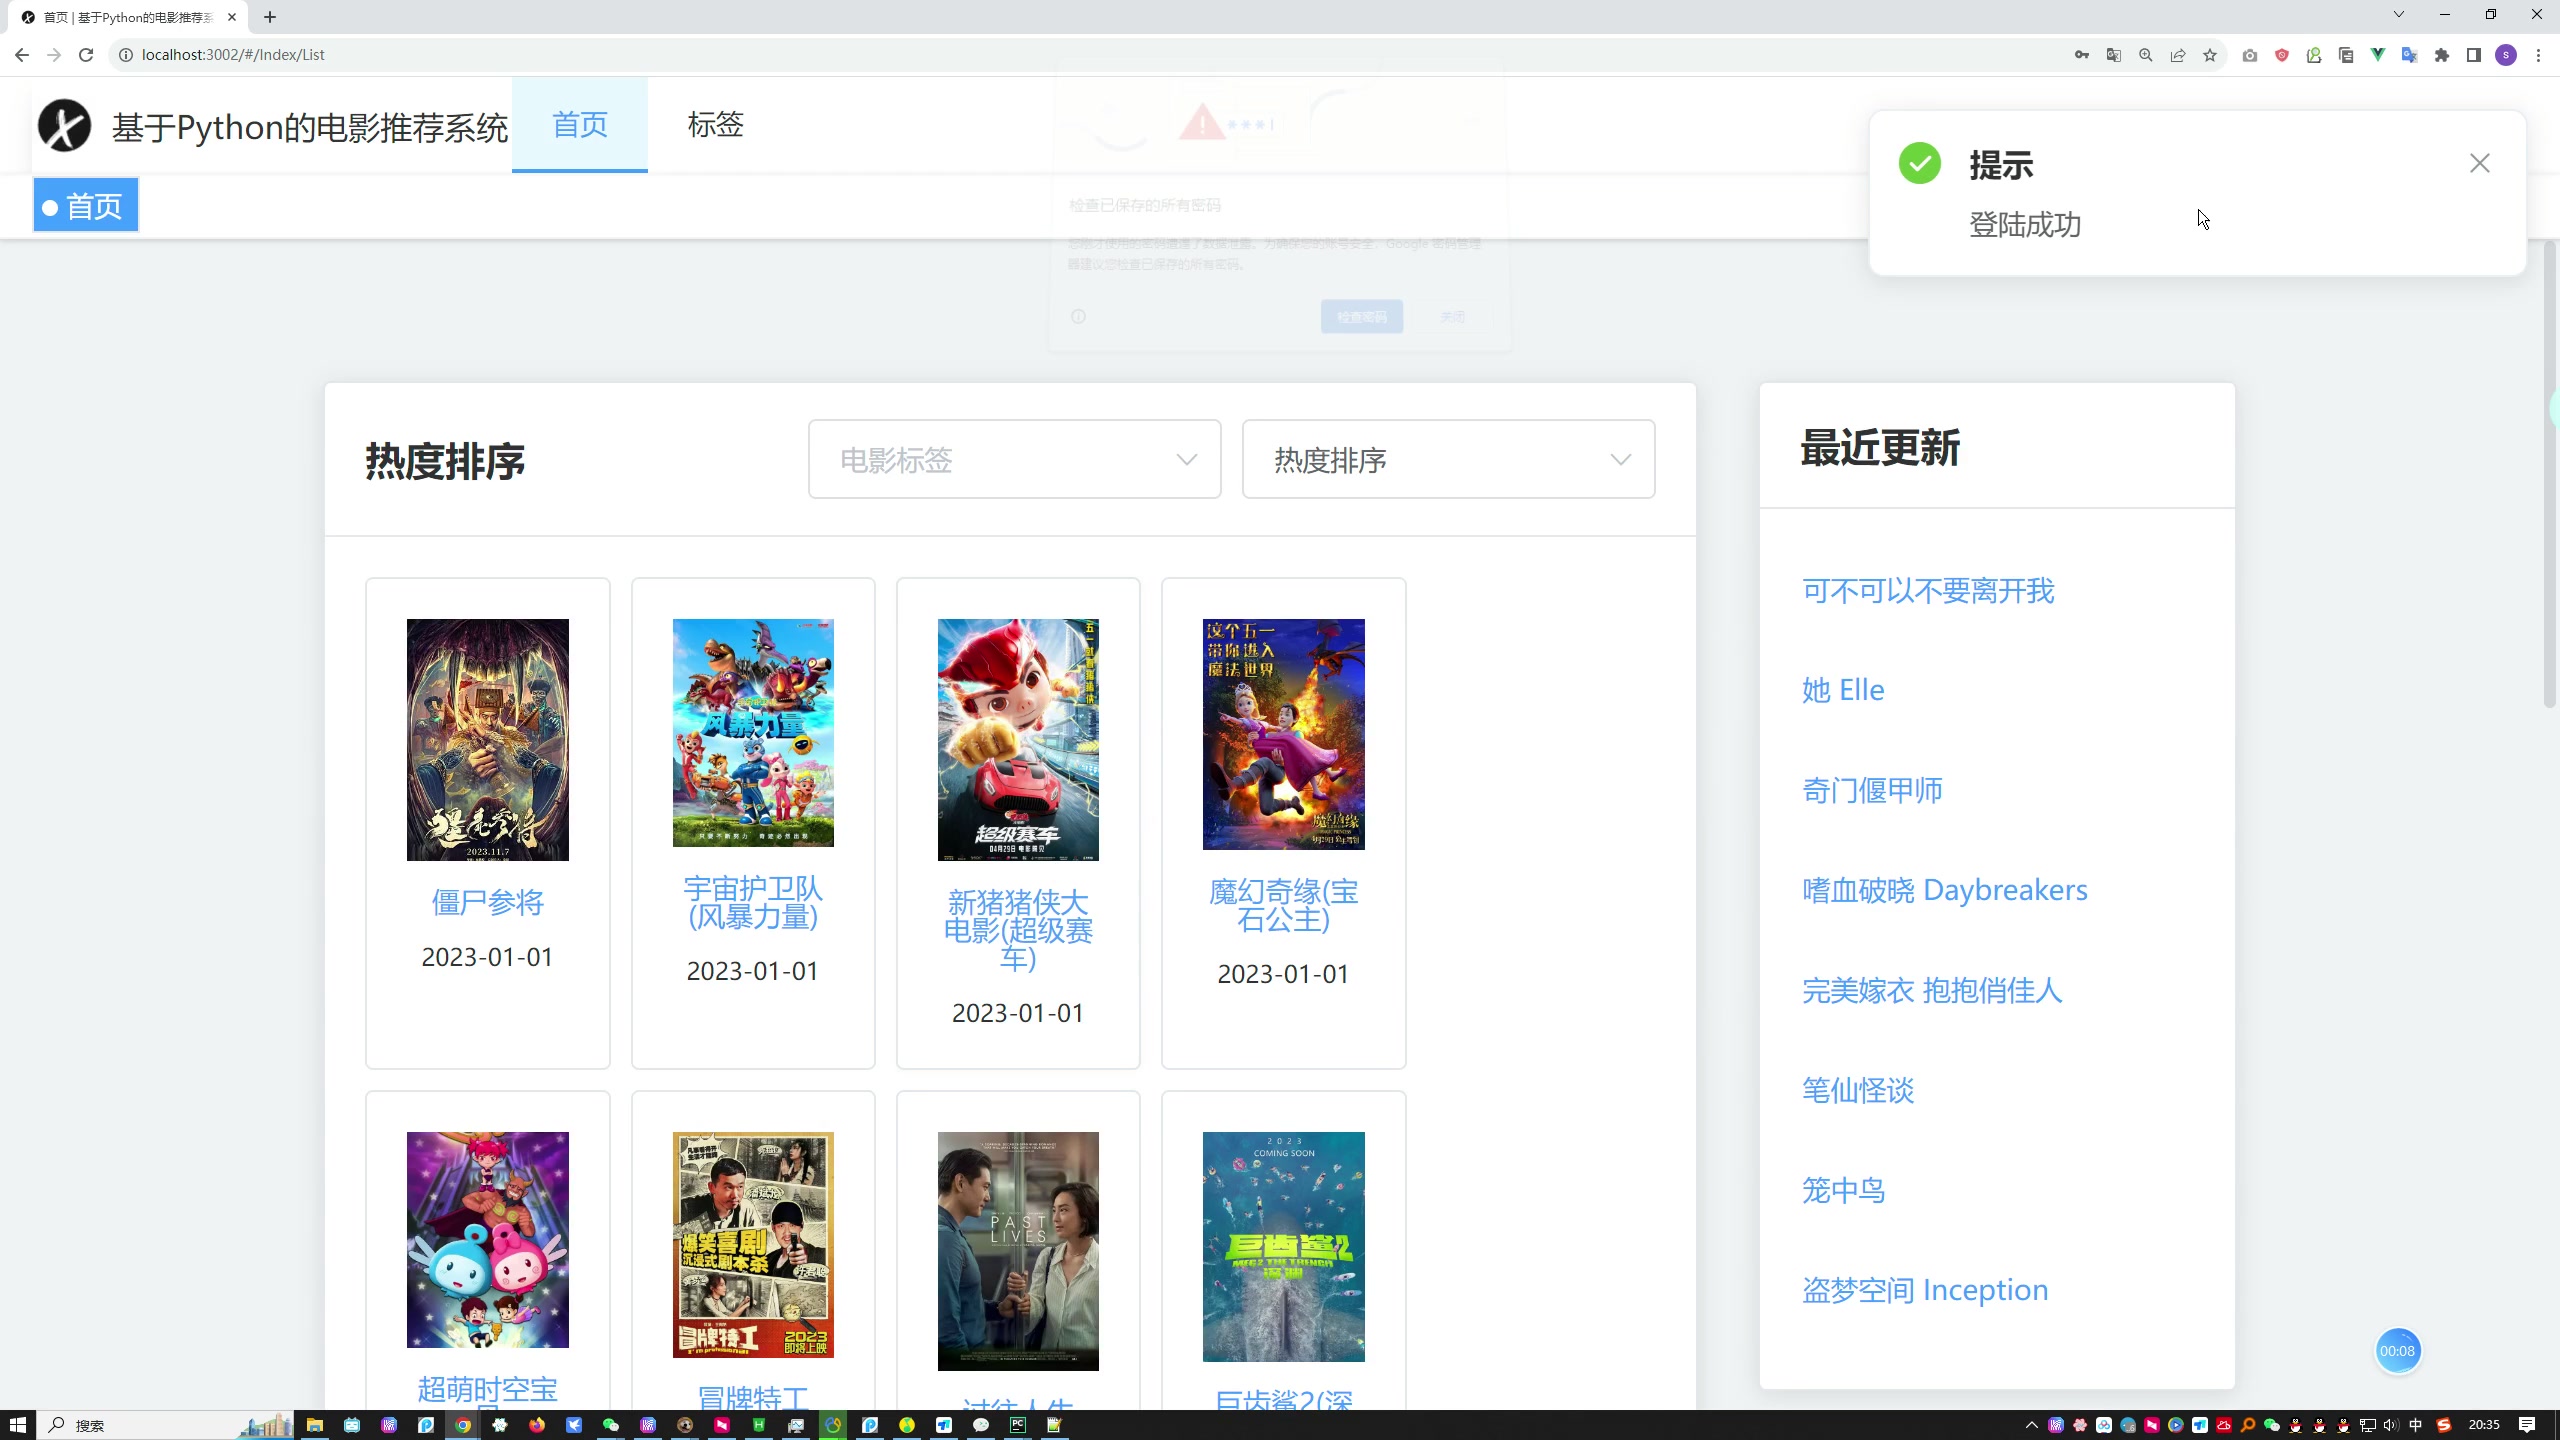The width and height of the screenshot is (2560, 1440).
Task: Click the translate page icon in address bar
Action: (2114, 55)
